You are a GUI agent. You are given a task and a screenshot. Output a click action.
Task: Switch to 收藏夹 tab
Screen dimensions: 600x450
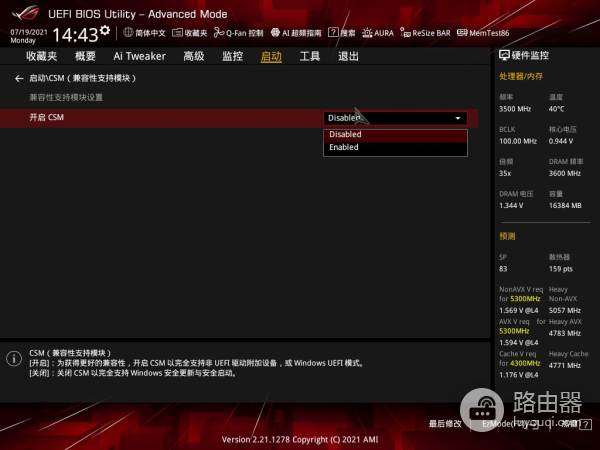42,56
